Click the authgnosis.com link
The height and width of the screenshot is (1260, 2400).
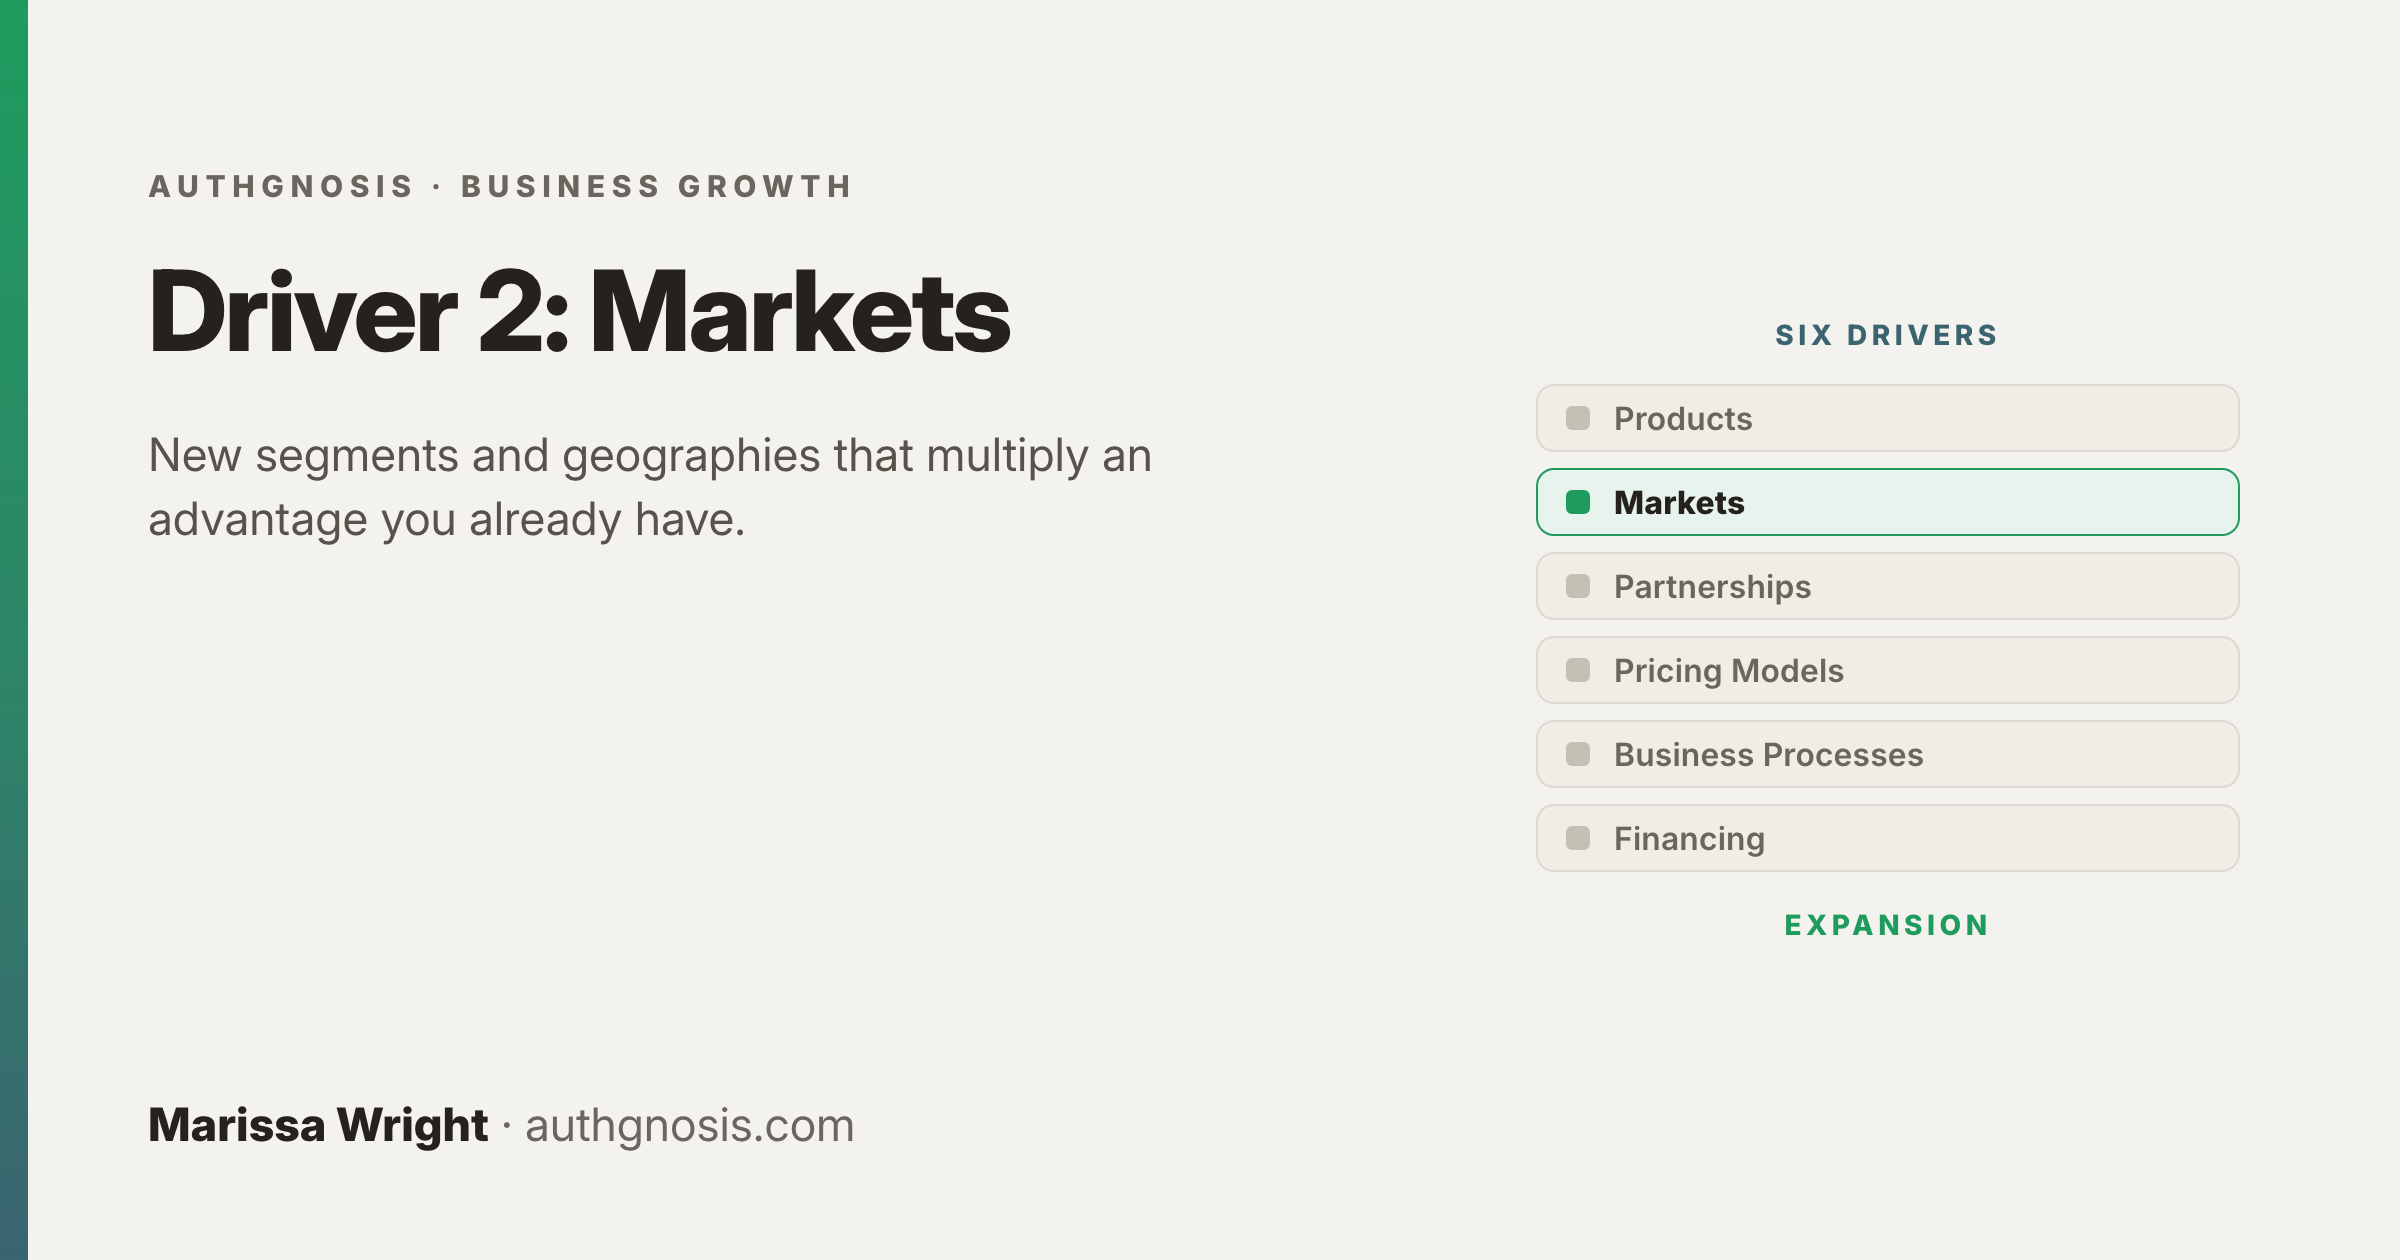[690, 1126]
